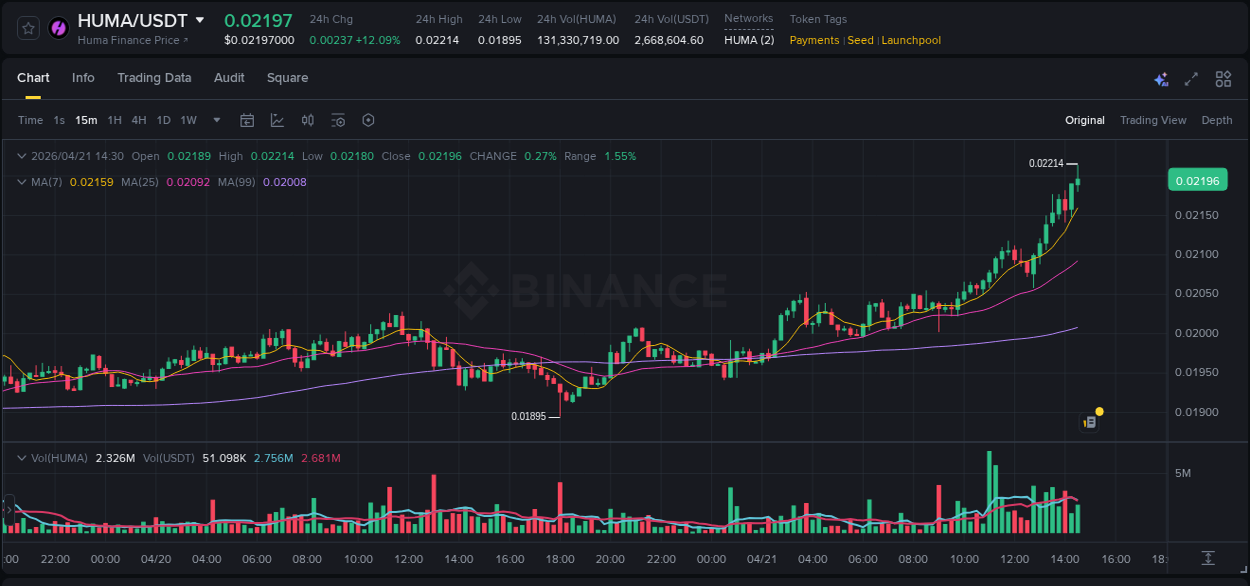Open the Binance AI assistant icon
The image size is (1250, 586).
pyautogui.click(x=1160, y=79)
